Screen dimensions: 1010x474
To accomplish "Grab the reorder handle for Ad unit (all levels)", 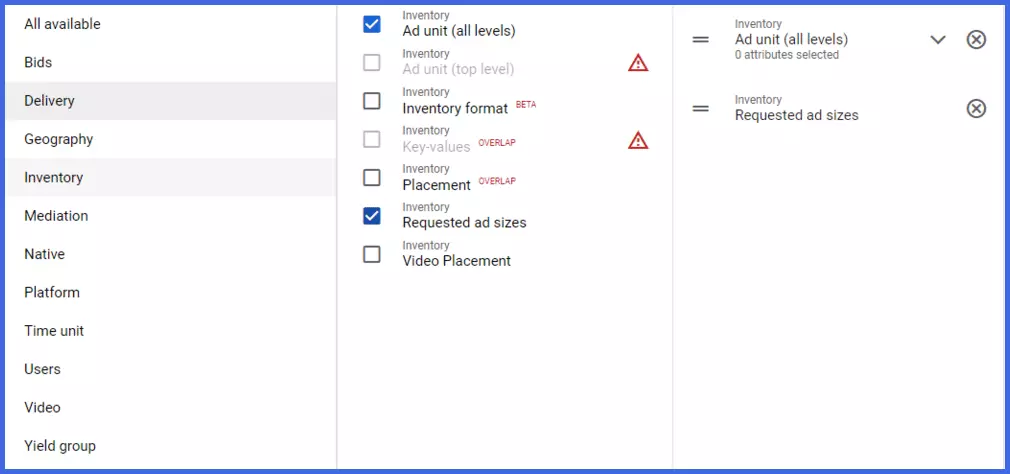I will [x=700, y=40].
